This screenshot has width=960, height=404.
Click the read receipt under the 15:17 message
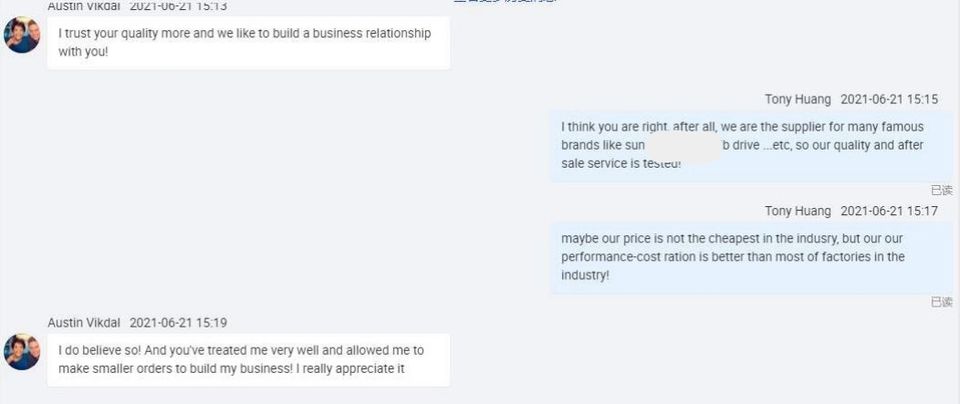click(941, 302)
